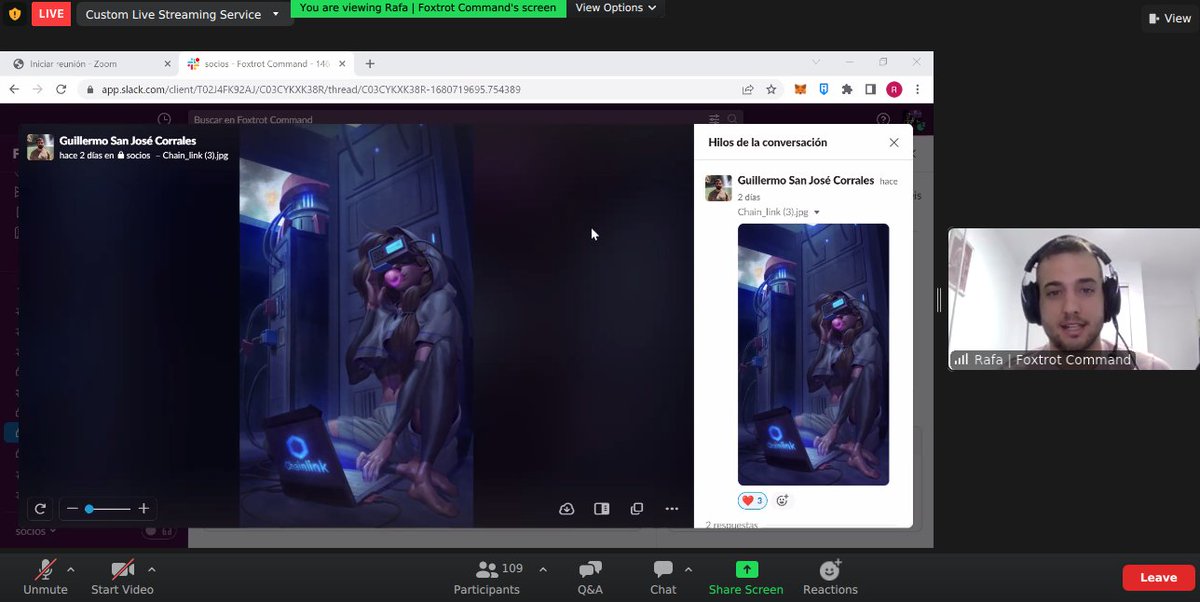The width and height of the screenshot is (1200, 602).
Task: Bookmark this page with star icon
Action: click(771, 89)
